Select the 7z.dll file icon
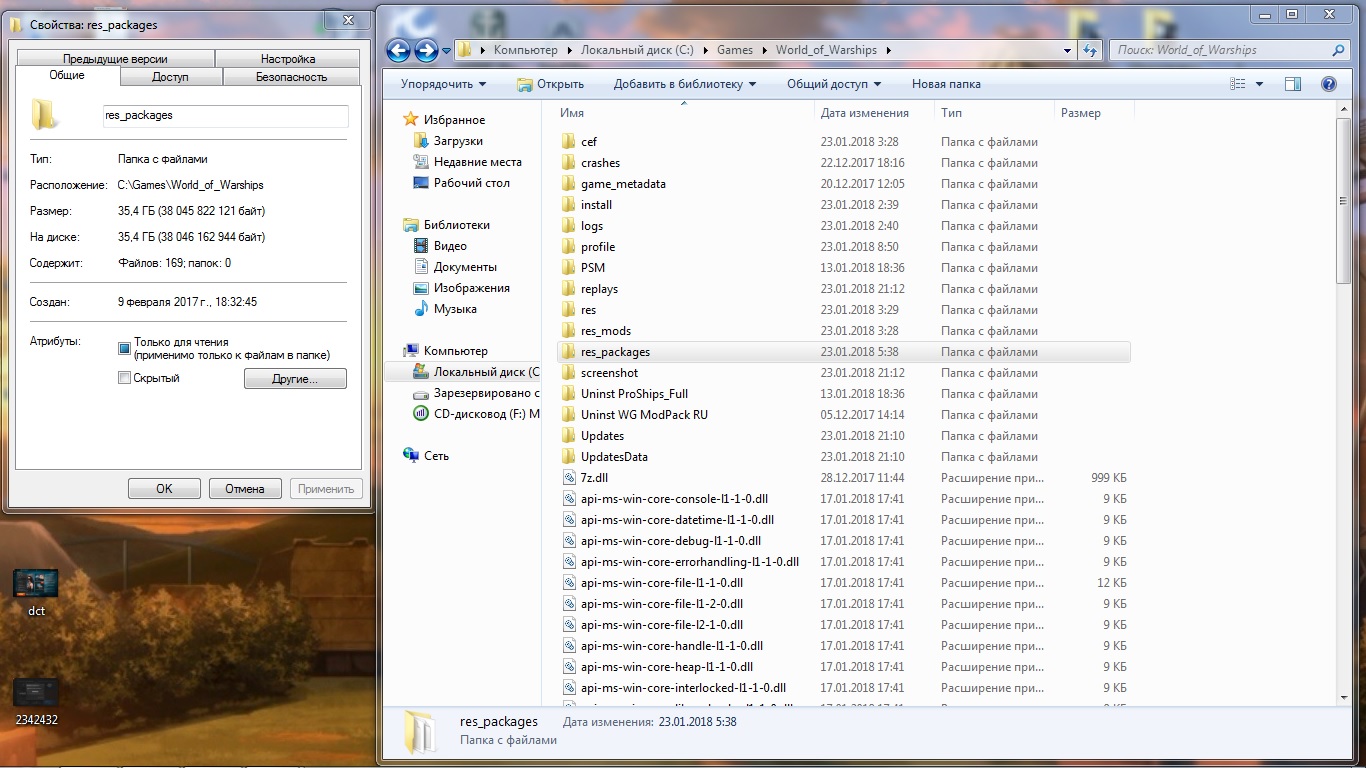Viewport: 1366px width, 768px height. [x=568, y=478]
